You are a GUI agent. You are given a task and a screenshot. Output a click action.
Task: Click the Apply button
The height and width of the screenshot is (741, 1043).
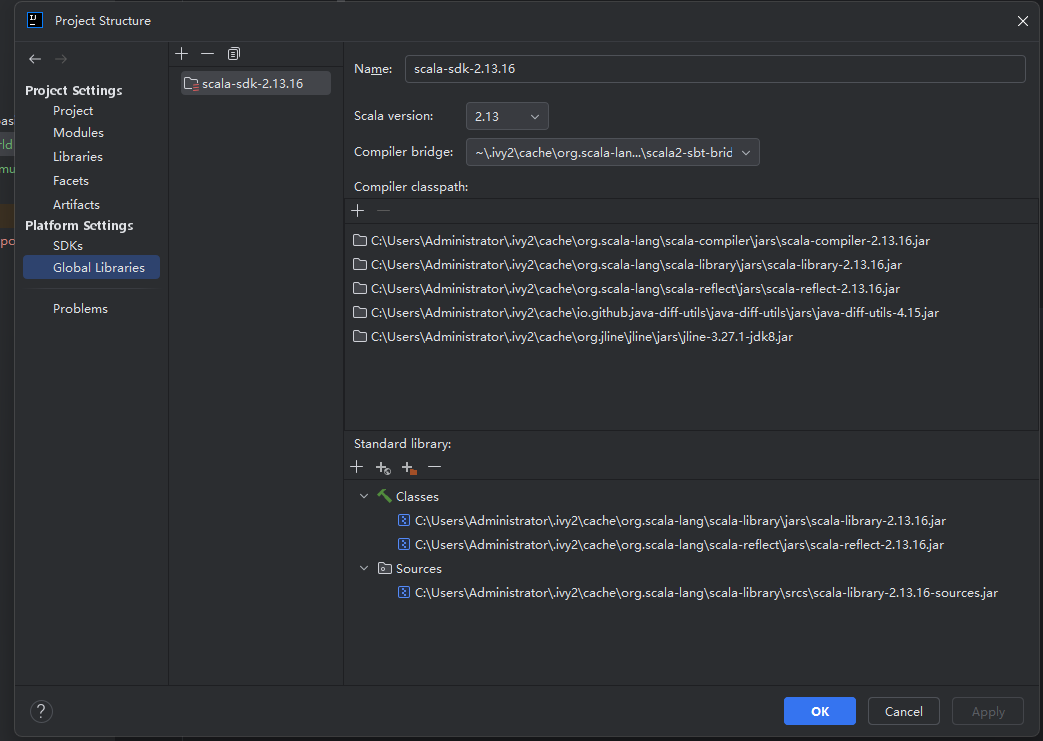[x=988, y=711]
